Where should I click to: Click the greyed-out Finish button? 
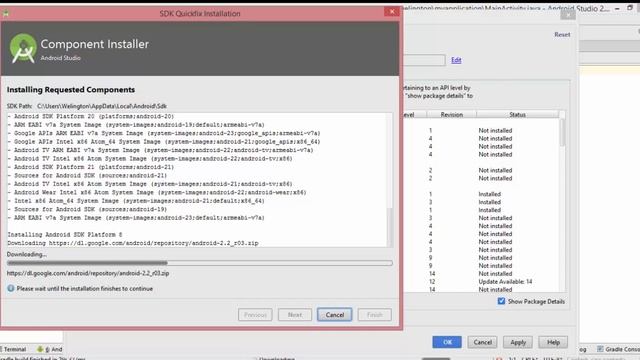point(374,315)
